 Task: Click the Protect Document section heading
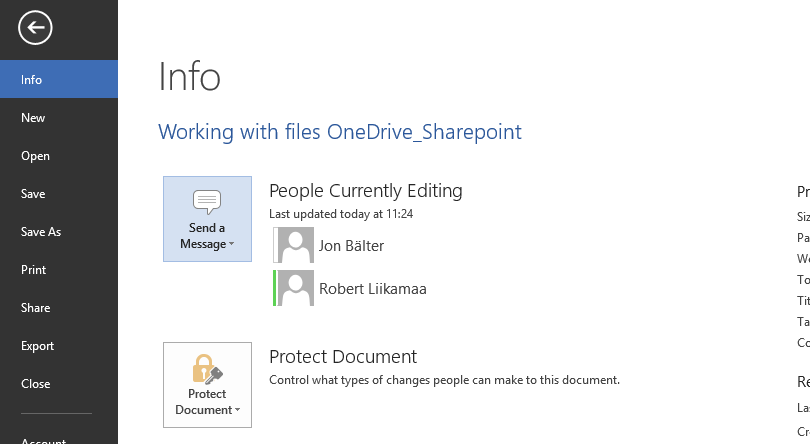coord(343,357)
